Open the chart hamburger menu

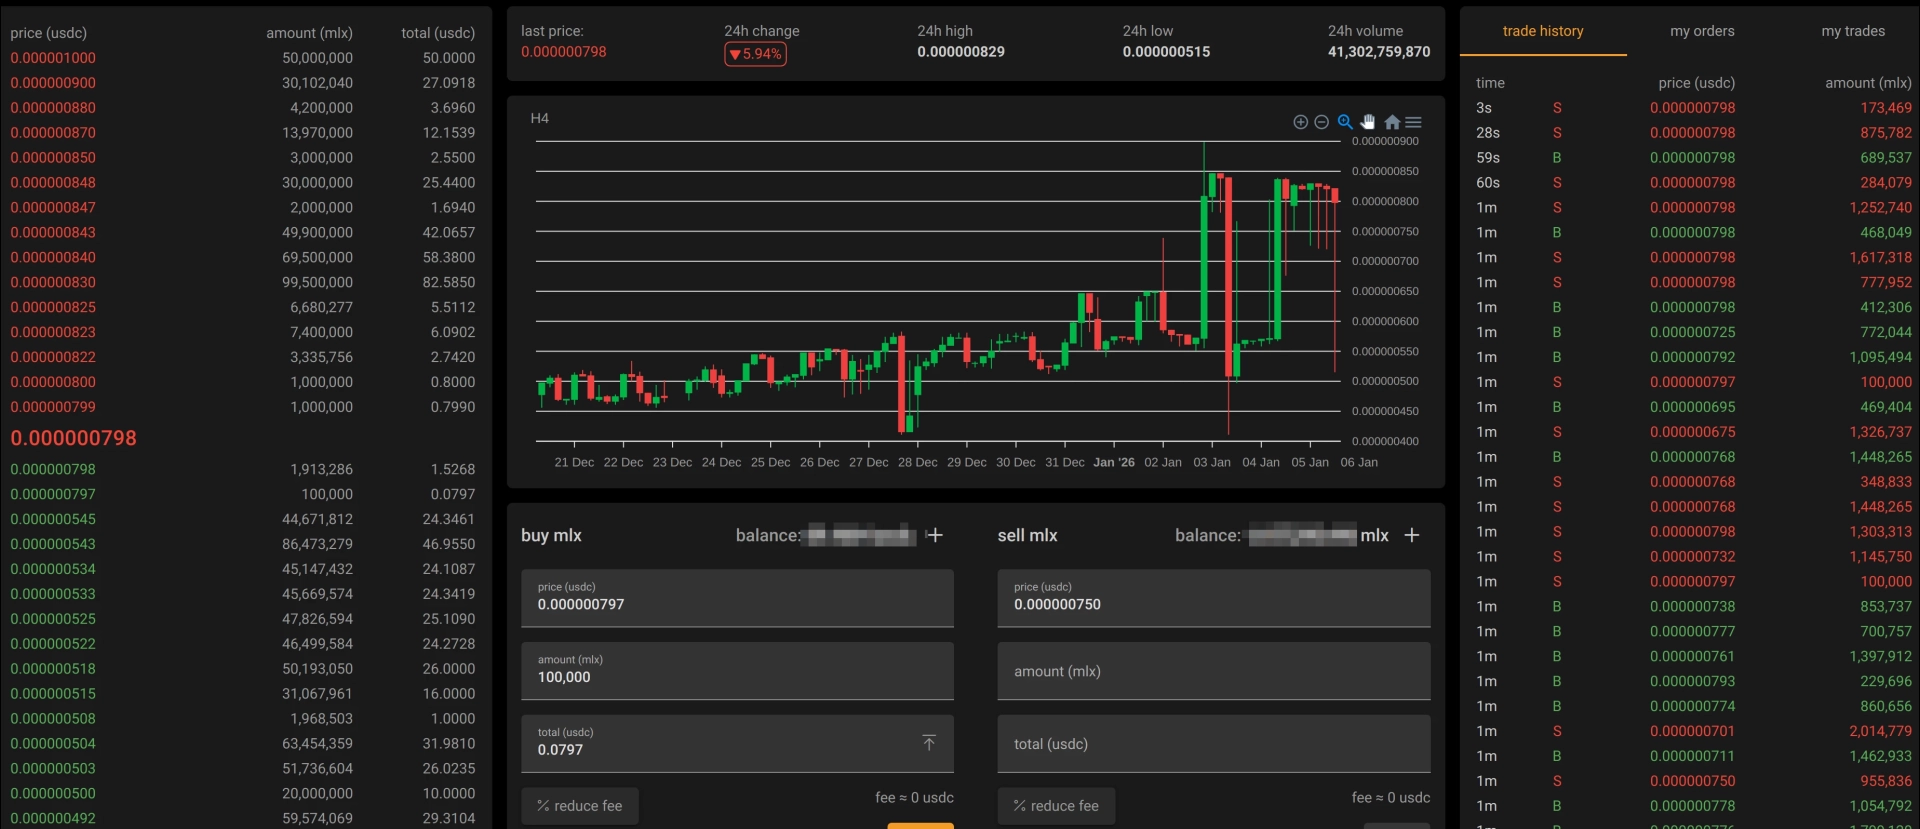pyautogui.click(x=1413, y=122)
